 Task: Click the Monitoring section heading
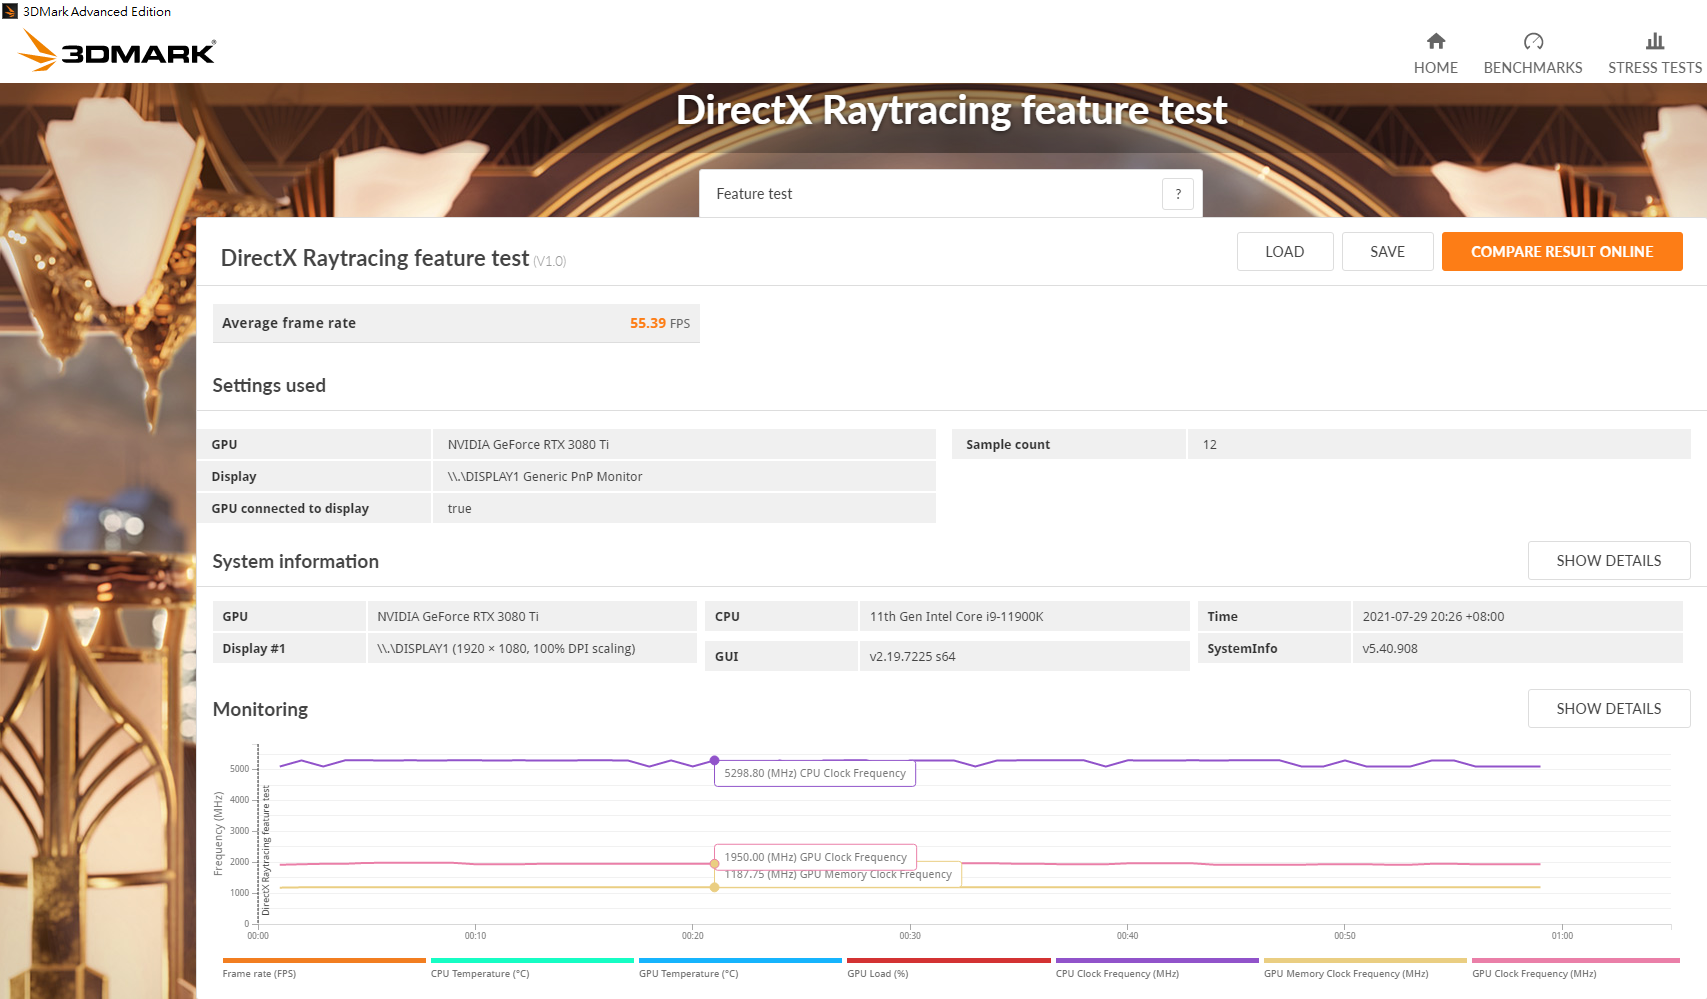coord(260,710)
